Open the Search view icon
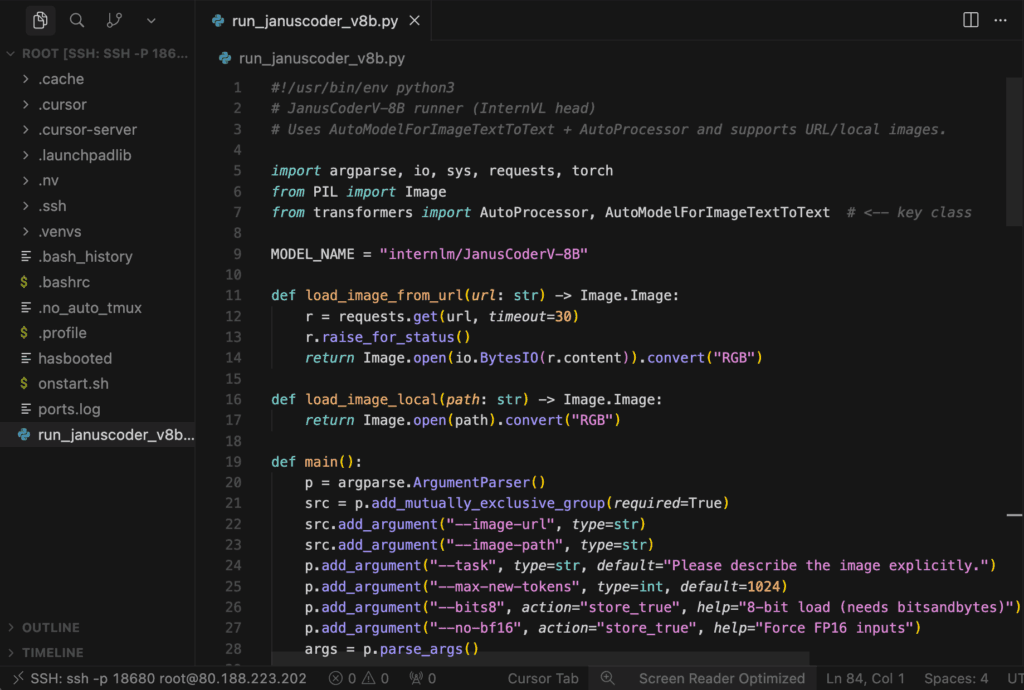The image size is (1024, 690). (x=77, y=20)
